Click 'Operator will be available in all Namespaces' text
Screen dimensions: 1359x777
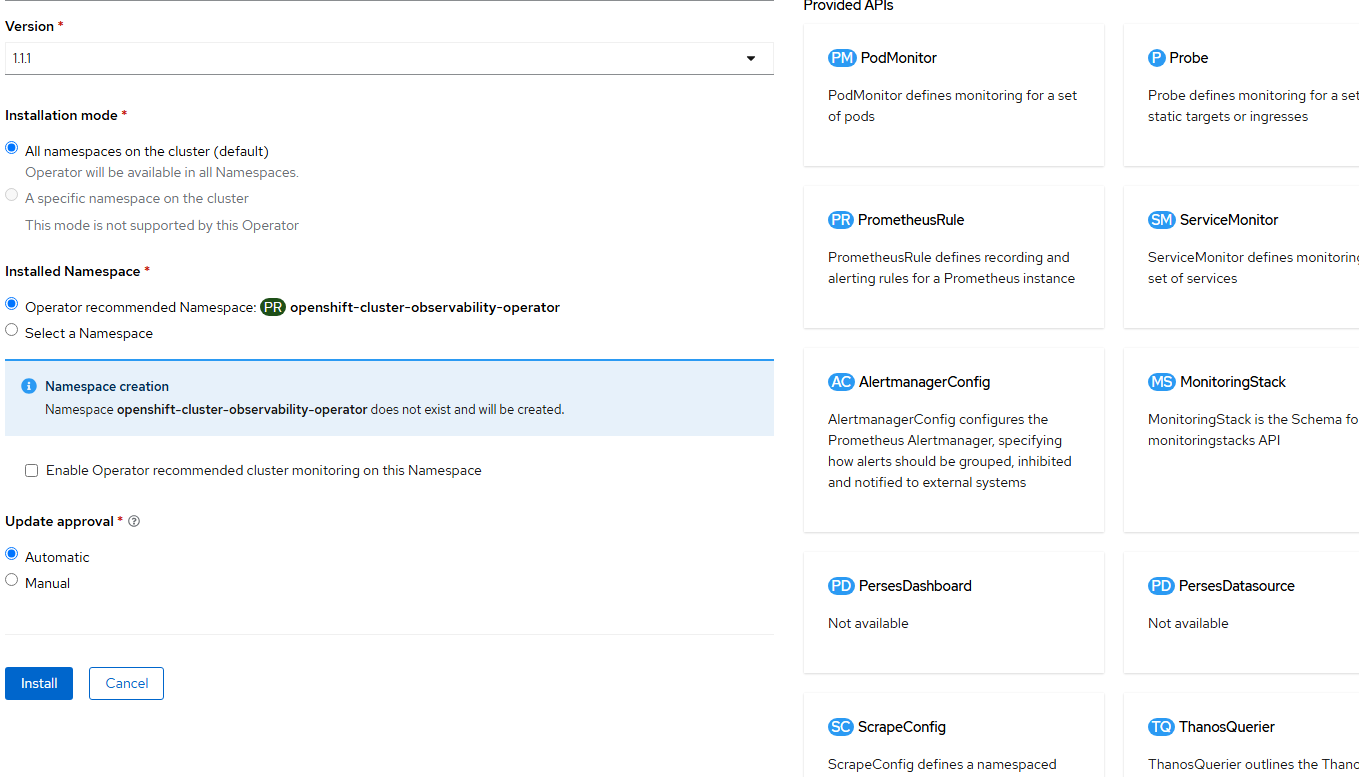tap(162, 172)
